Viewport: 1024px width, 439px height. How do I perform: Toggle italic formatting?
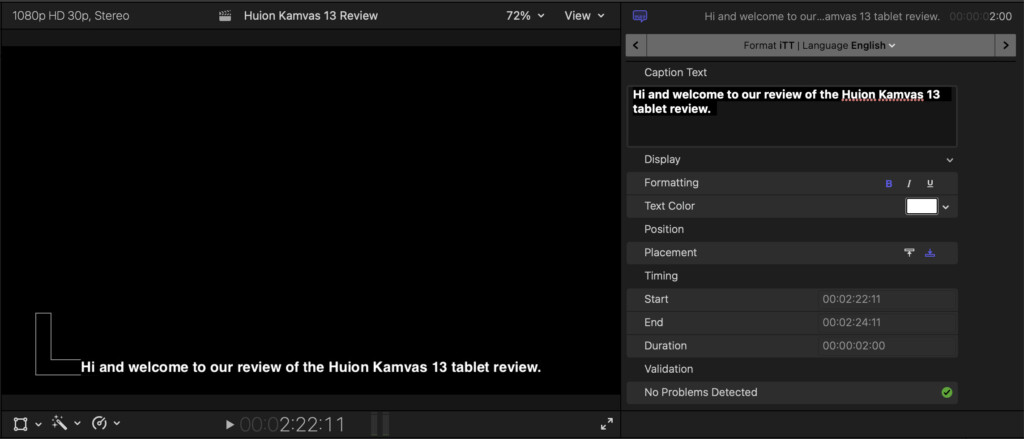[908, 184]
